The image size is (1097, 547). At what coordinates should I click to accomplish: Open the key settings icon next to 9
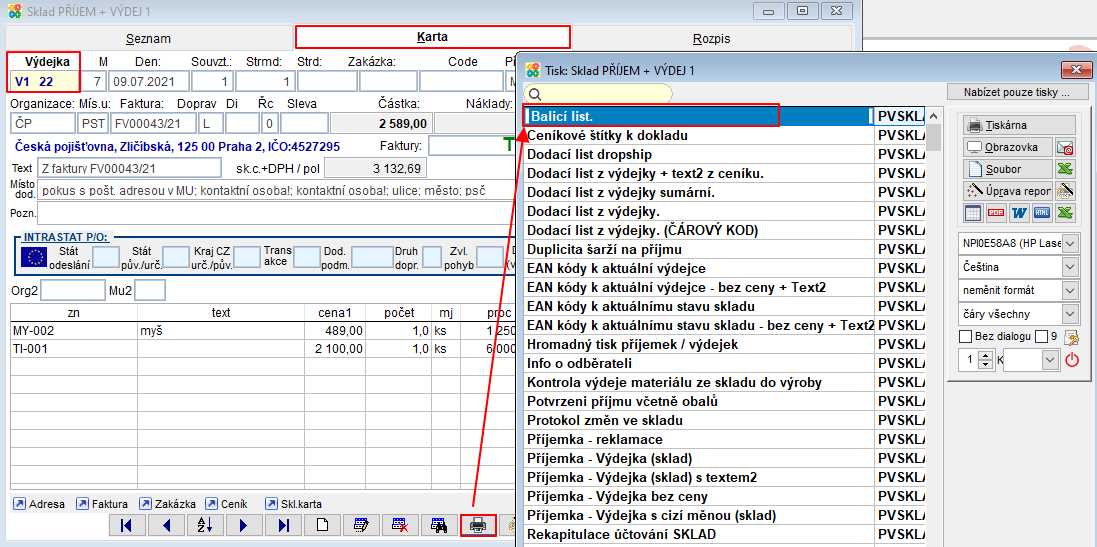1071,338
